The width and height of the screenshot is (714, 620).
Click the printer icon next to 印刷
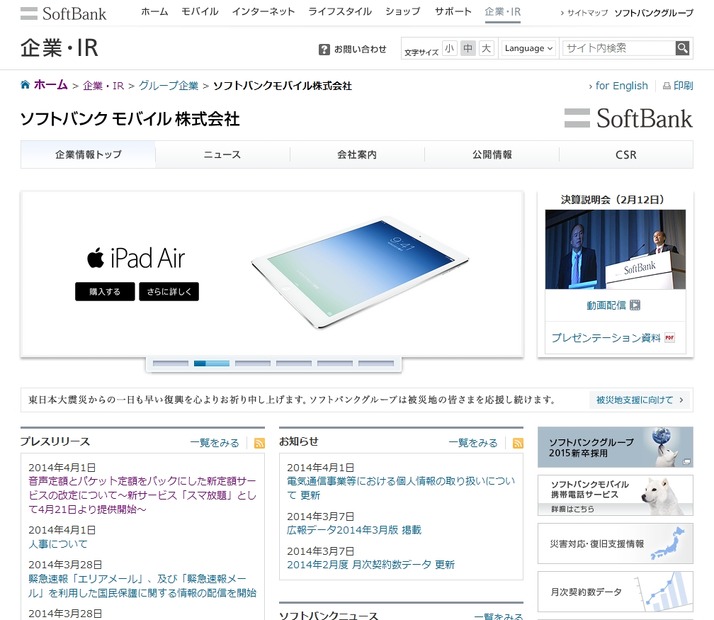(666, 86)
